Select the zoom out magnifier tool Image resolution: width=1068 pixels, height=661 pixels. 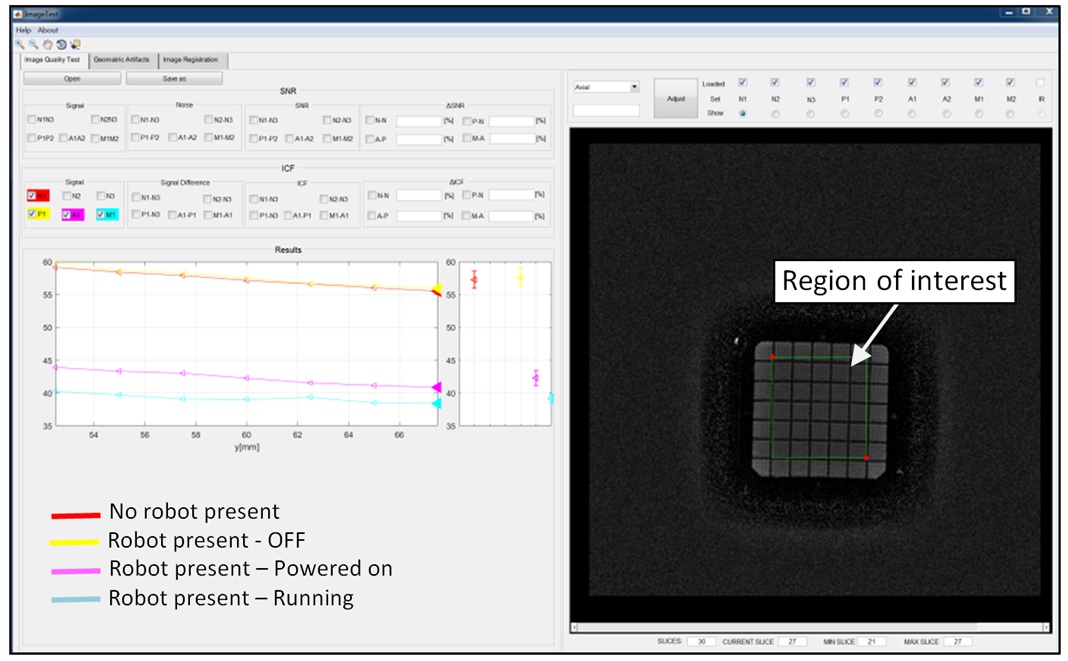[x=33, y=44]
